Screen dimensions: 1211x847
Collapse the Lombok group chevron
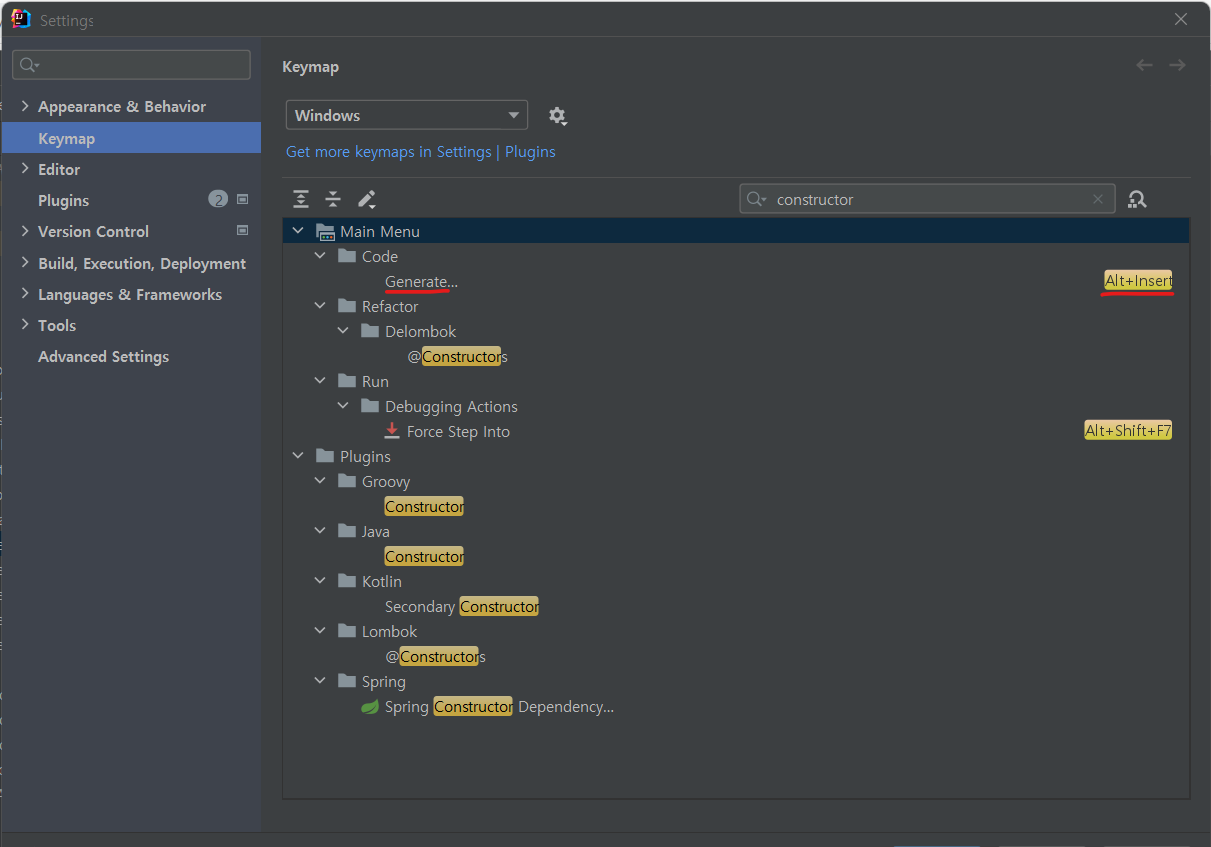(320, 631)
